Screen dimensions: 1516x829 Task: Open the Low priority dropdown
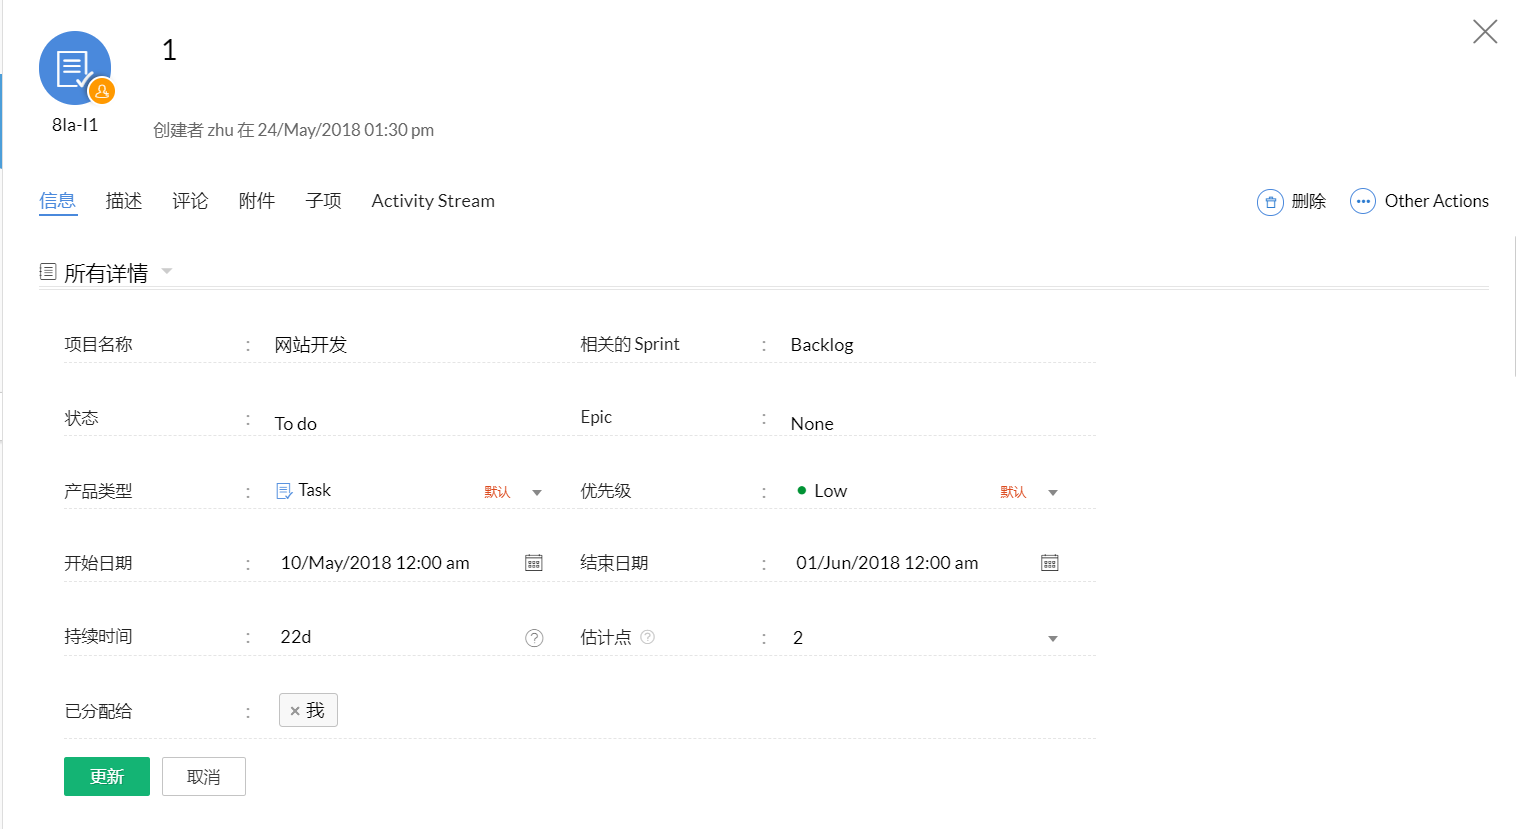[x=1052, y=492]
